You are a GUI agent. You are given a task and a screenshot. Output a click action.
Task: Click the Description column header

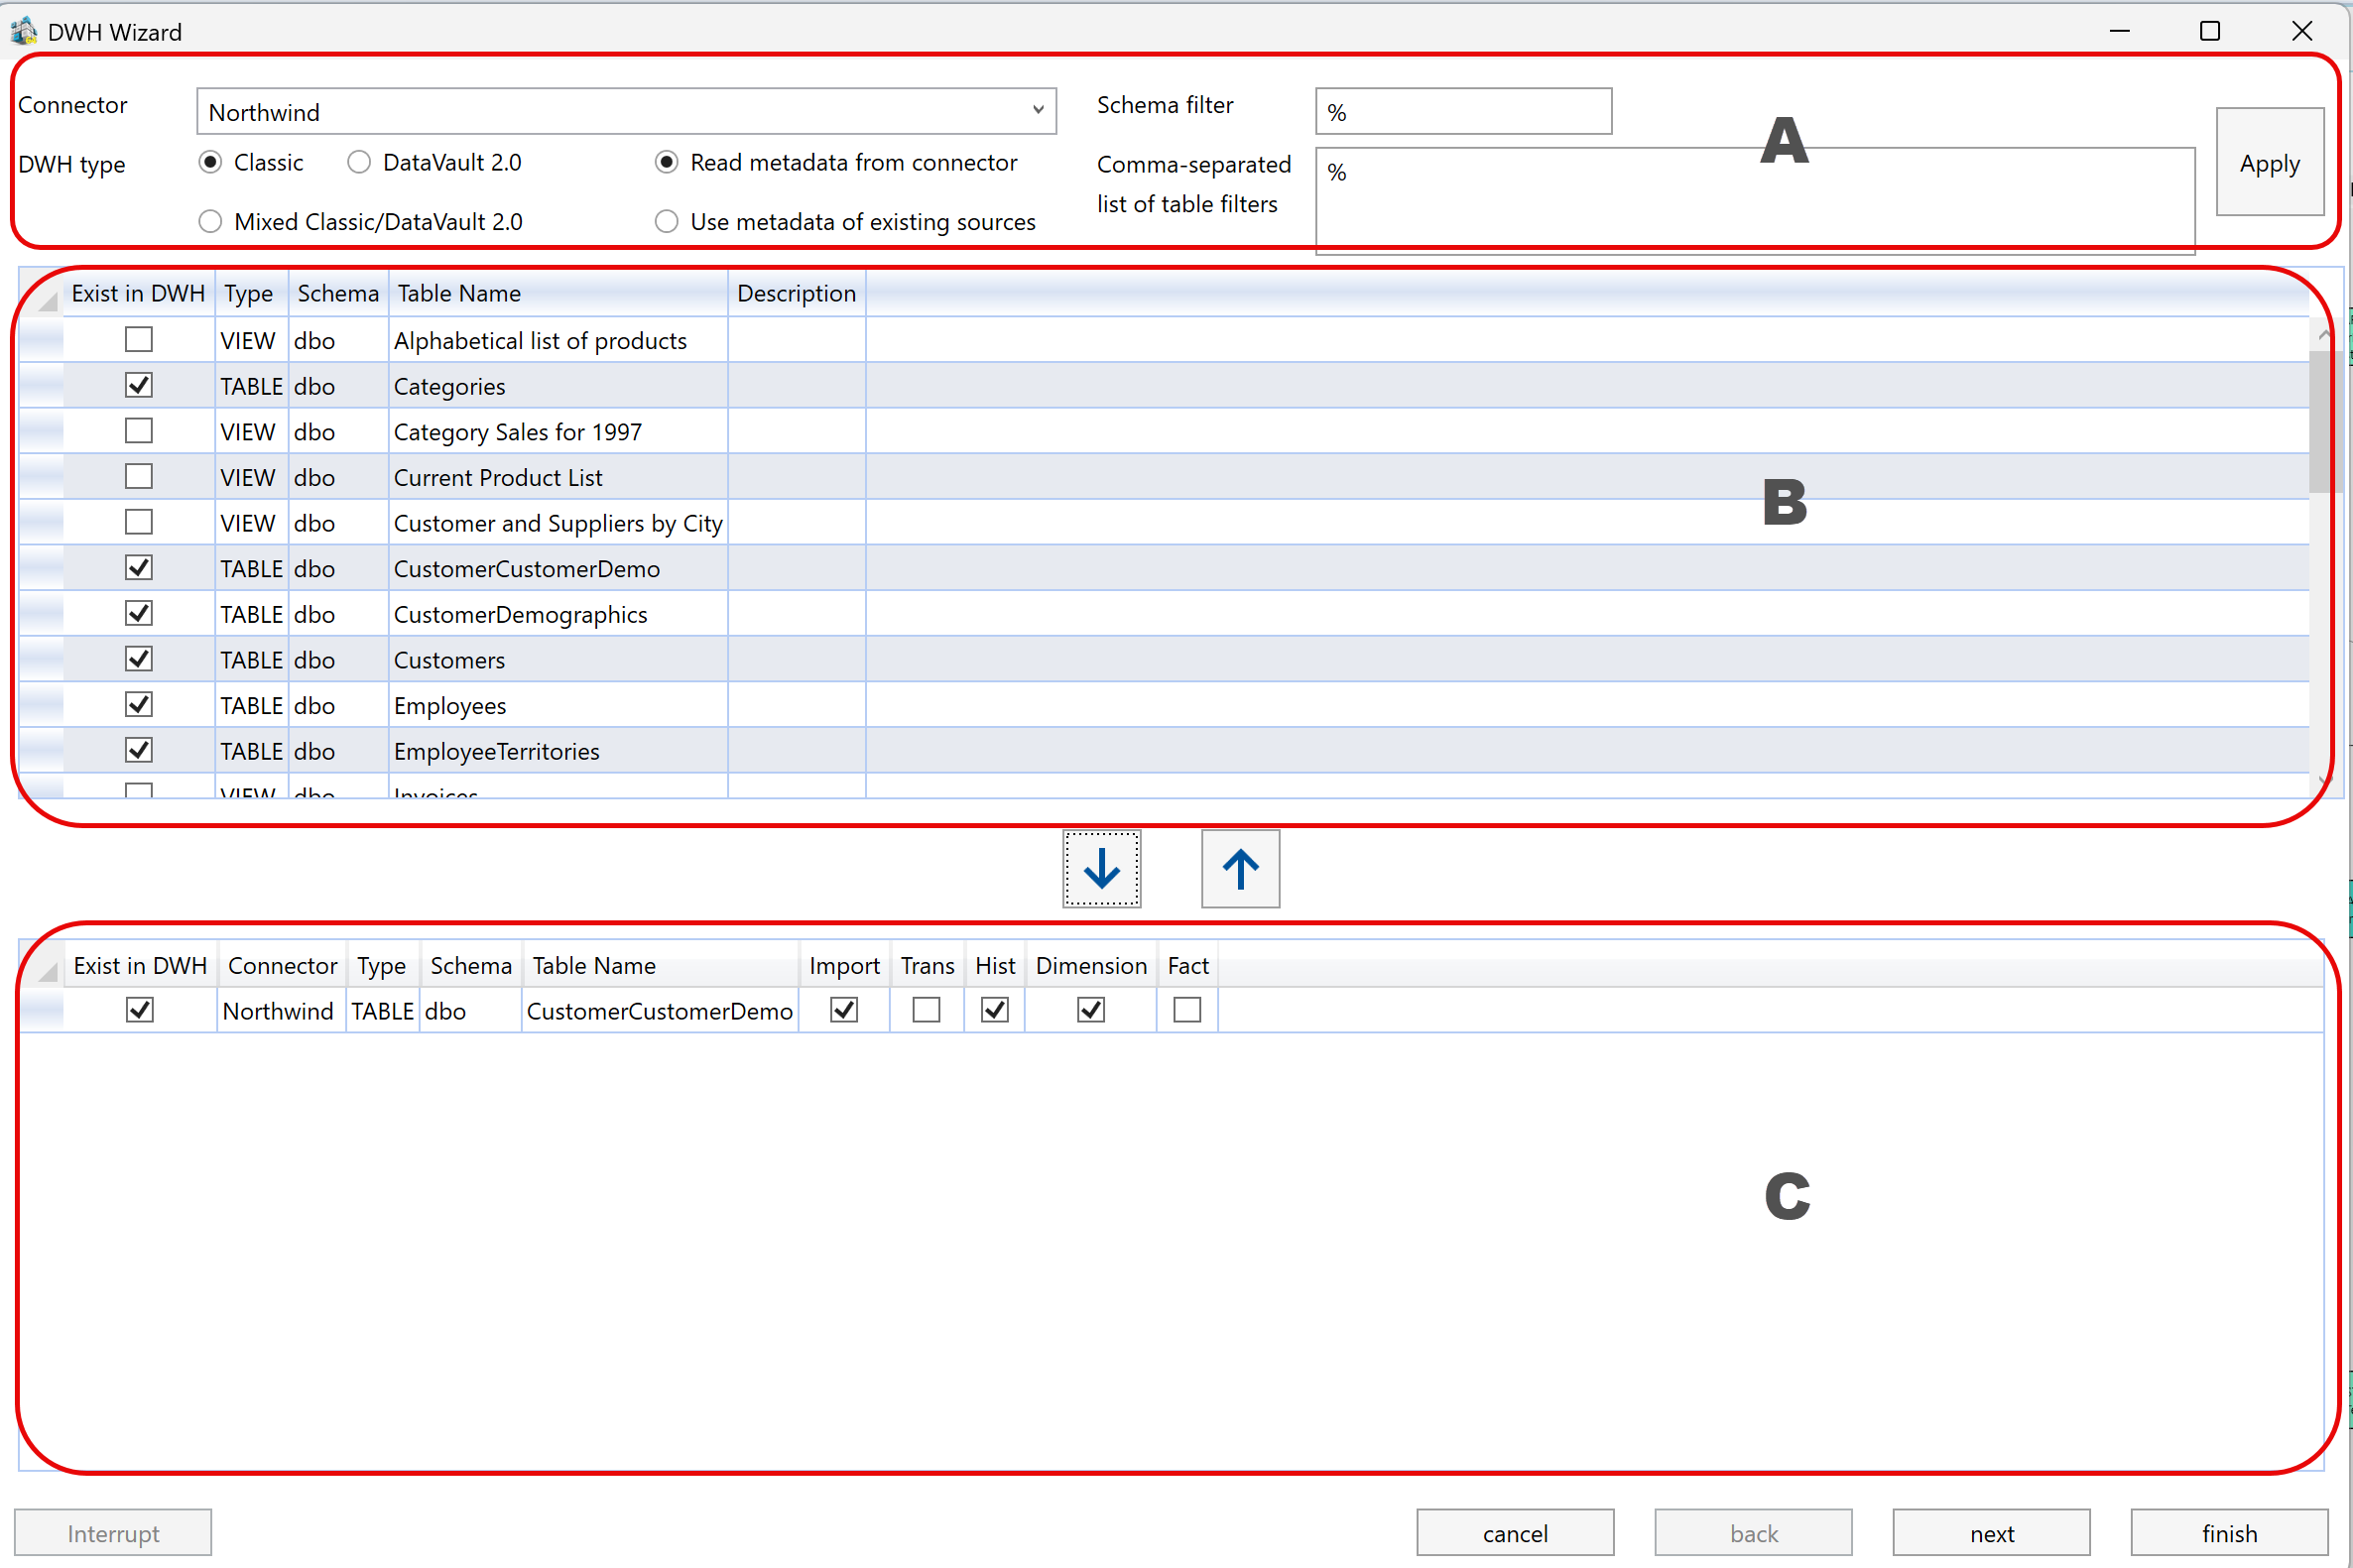797,293
